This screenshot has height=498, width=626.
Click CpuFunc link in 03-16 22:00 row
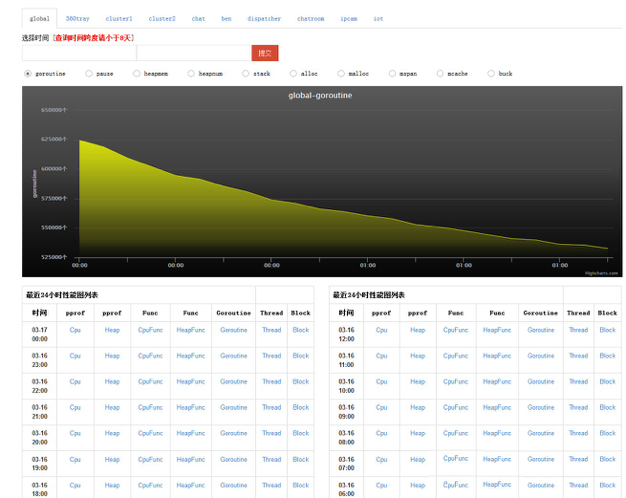150,381
